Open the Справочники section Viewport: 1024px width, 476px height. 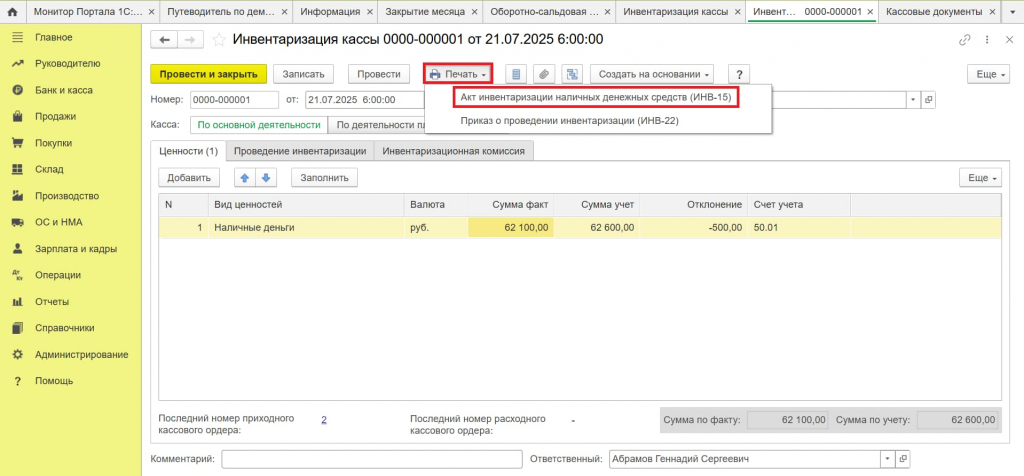(x=65, y=328)
